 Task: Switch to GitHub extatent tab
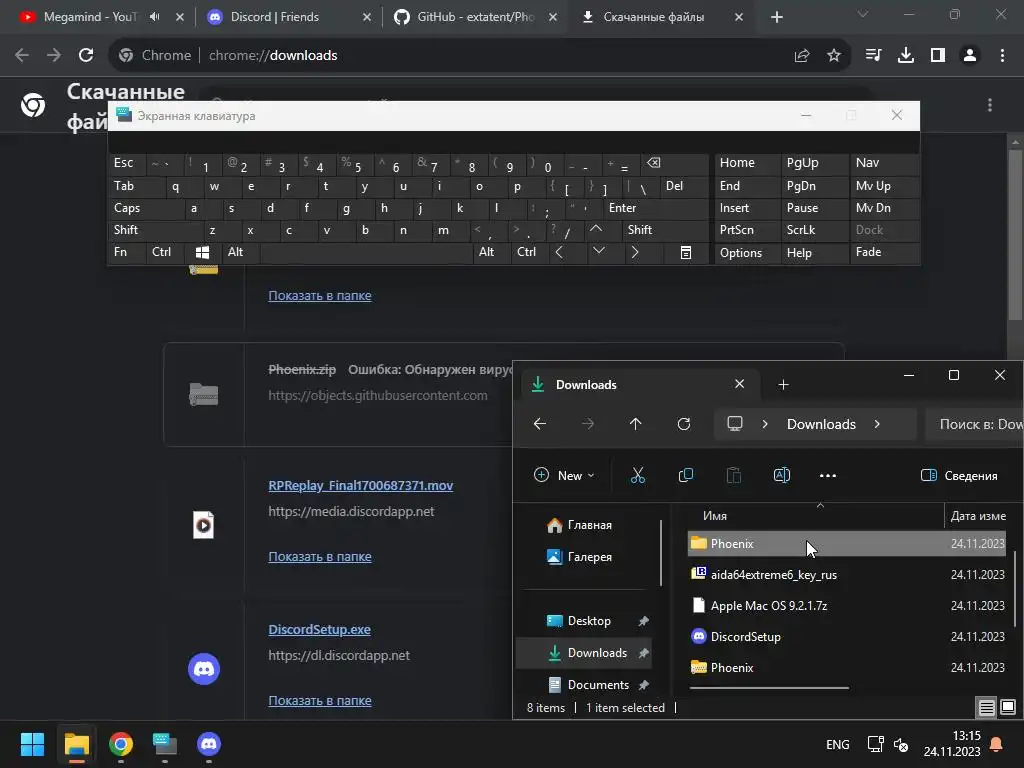pos(475,17)
